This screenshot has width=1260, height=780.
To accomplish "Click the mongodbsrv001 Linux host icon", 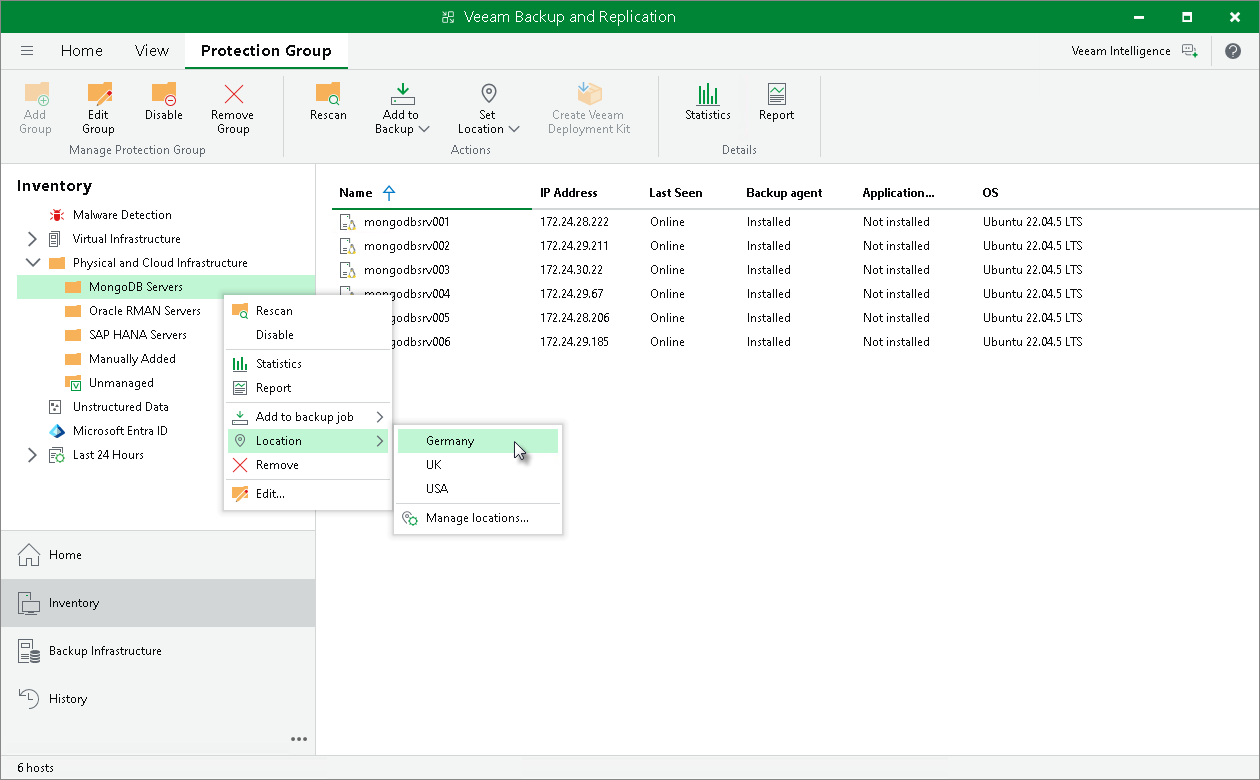I will (348, 222).
